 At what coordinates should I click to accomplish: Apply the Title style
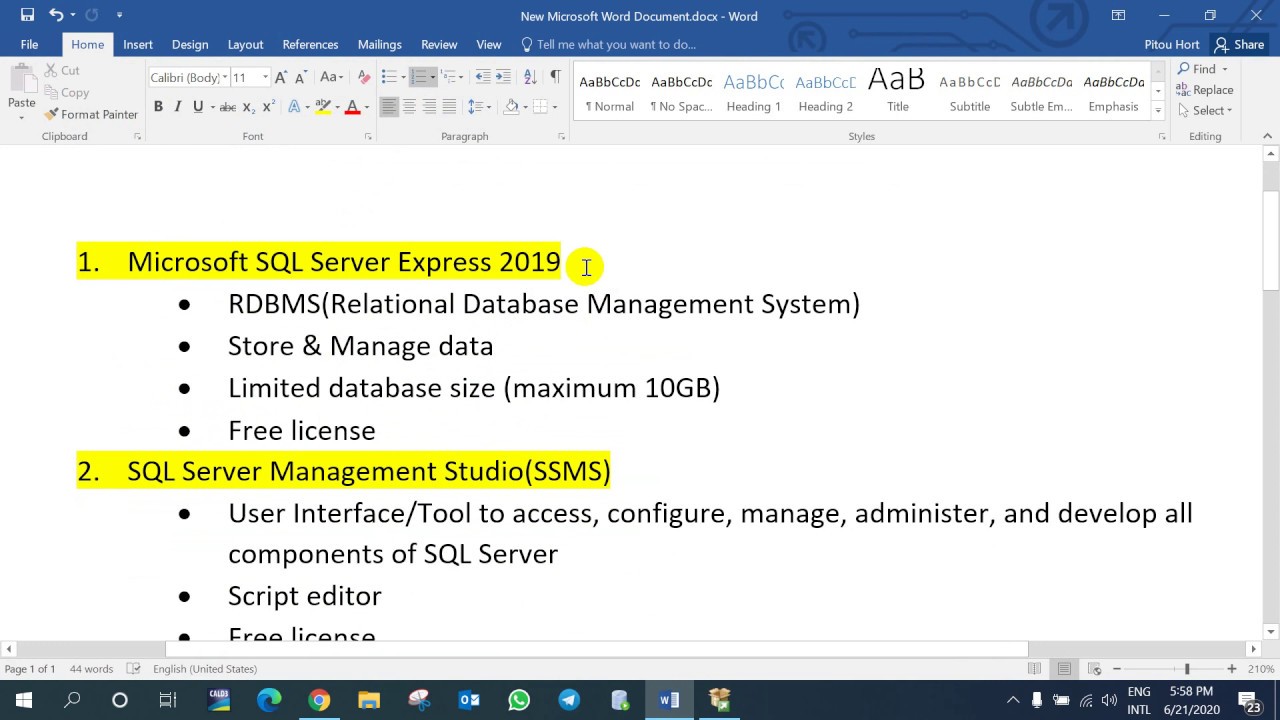point(898,92)
